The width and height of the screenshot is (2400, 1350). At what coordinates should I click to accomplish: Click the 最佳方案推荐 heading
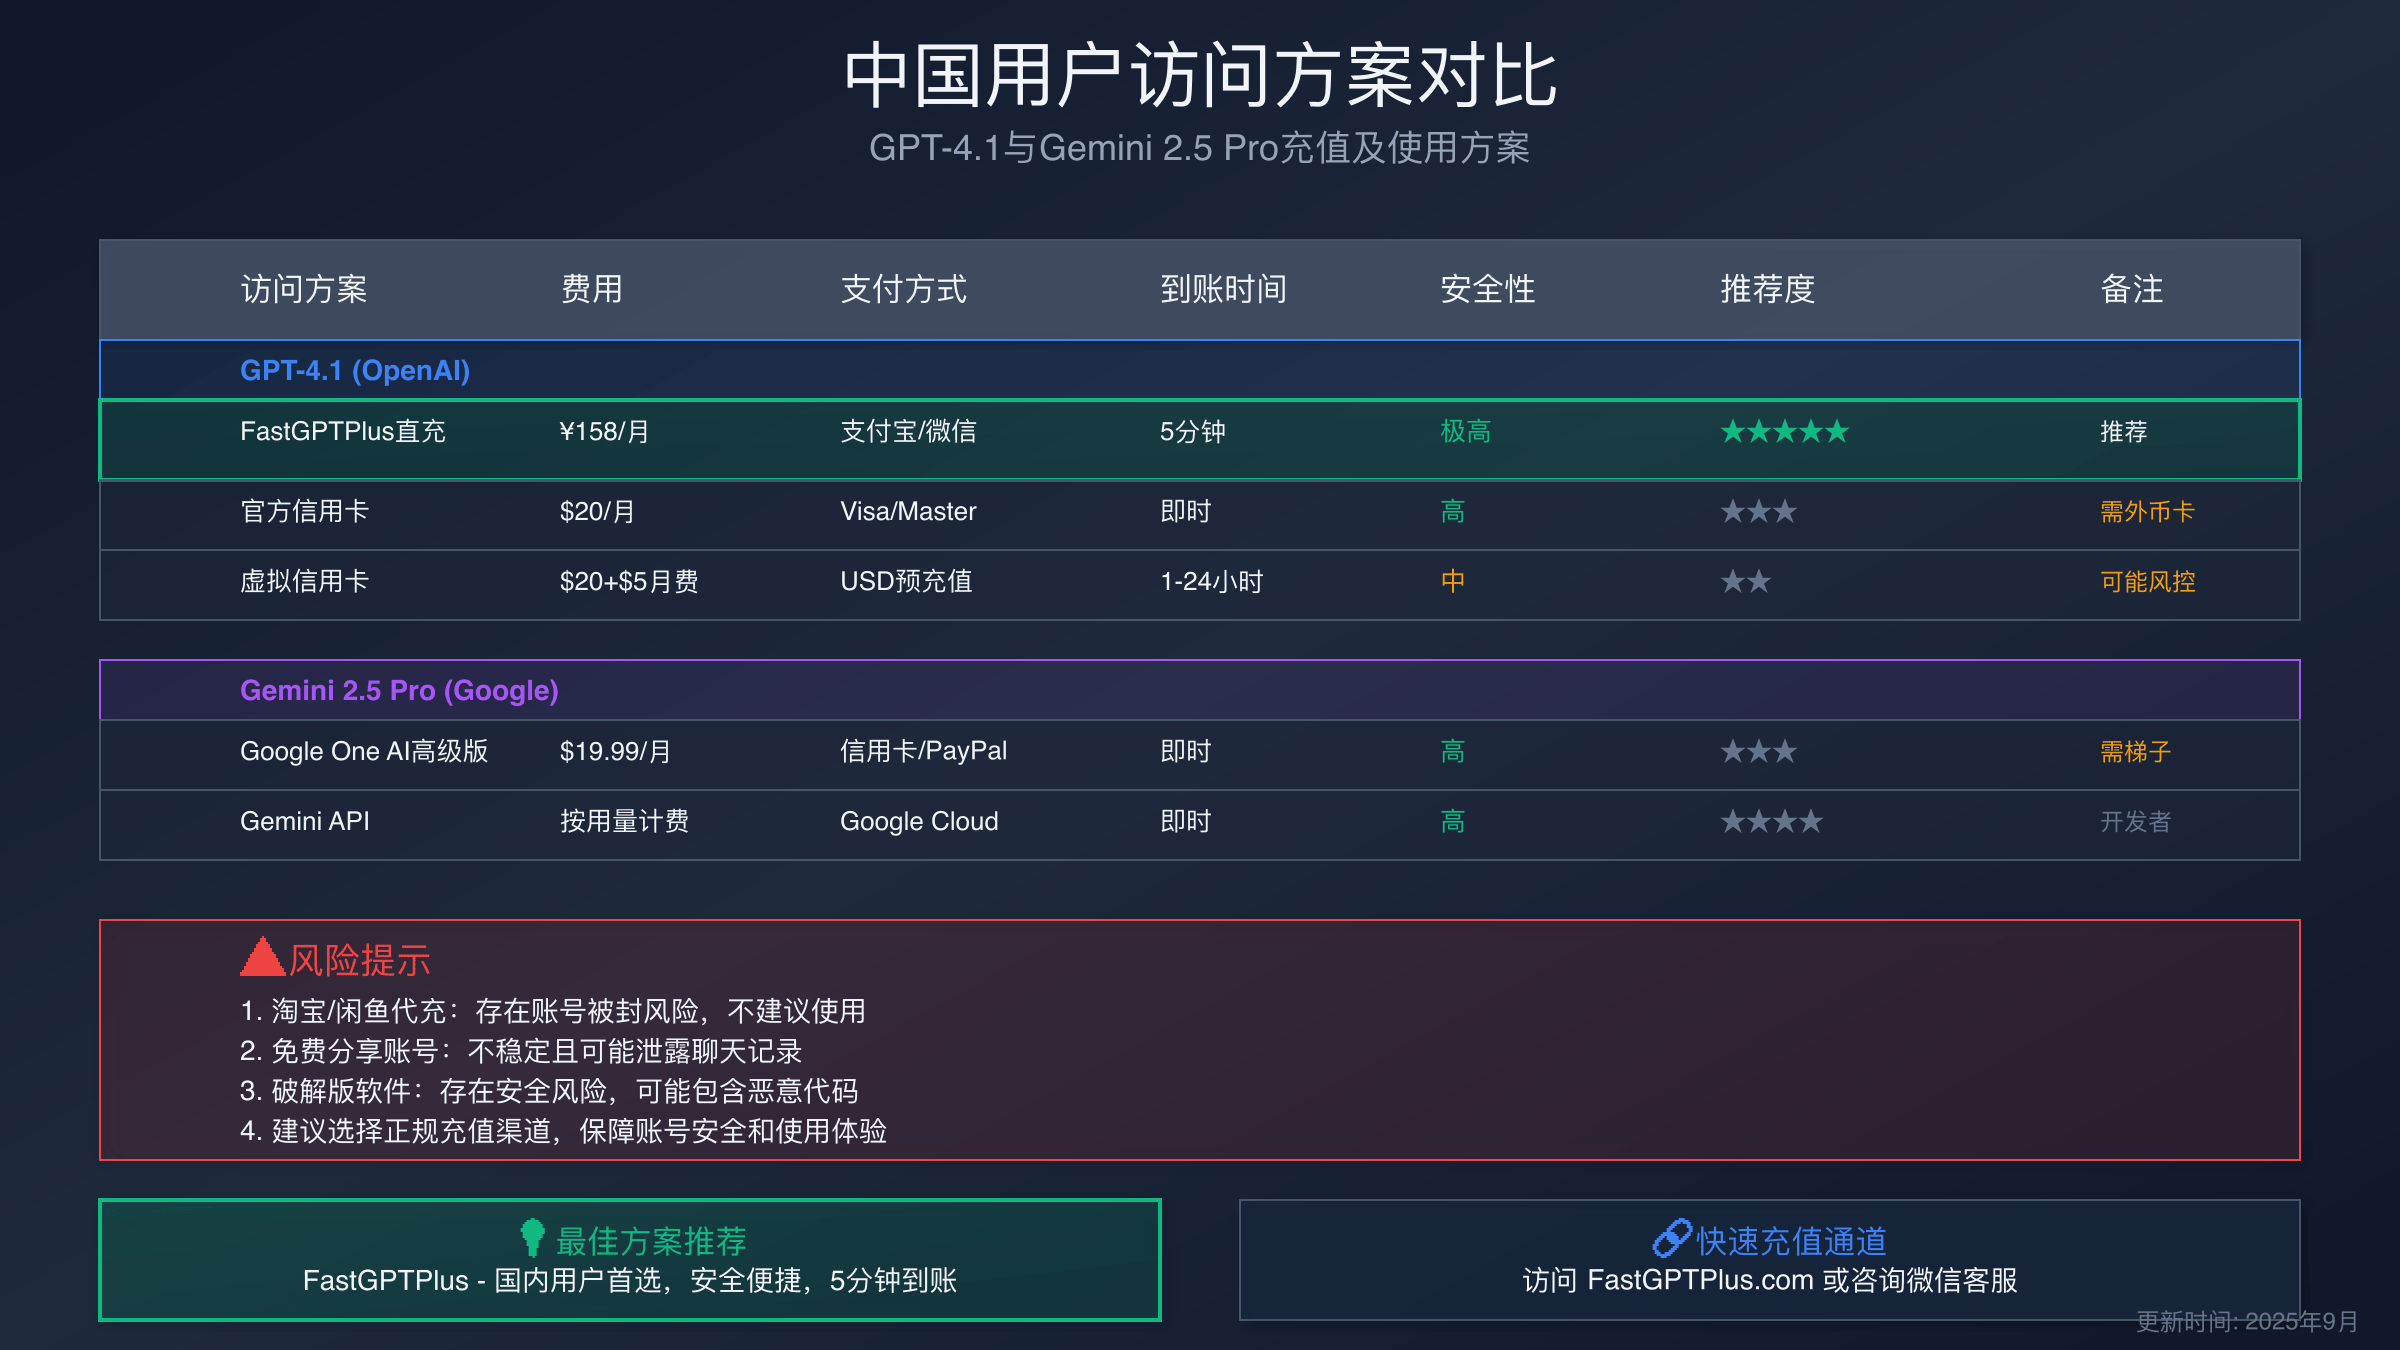click(x=651, y=1241)
